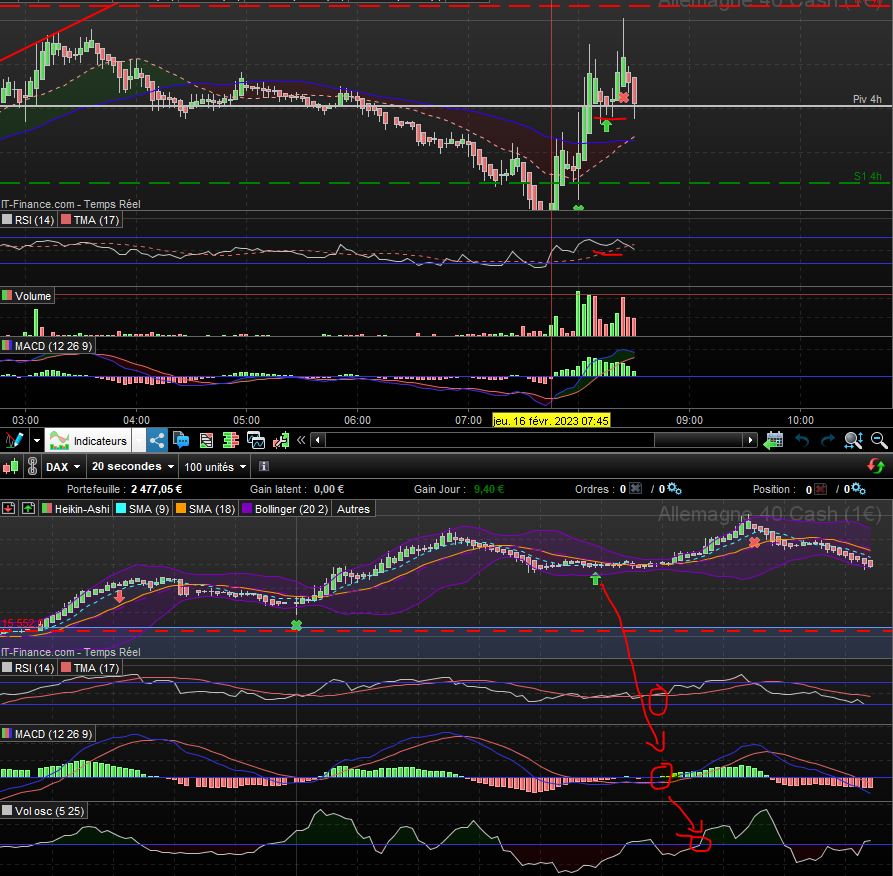Click the green X trade marker in lower chart
The image size is (893, 876).
point(296,625)
